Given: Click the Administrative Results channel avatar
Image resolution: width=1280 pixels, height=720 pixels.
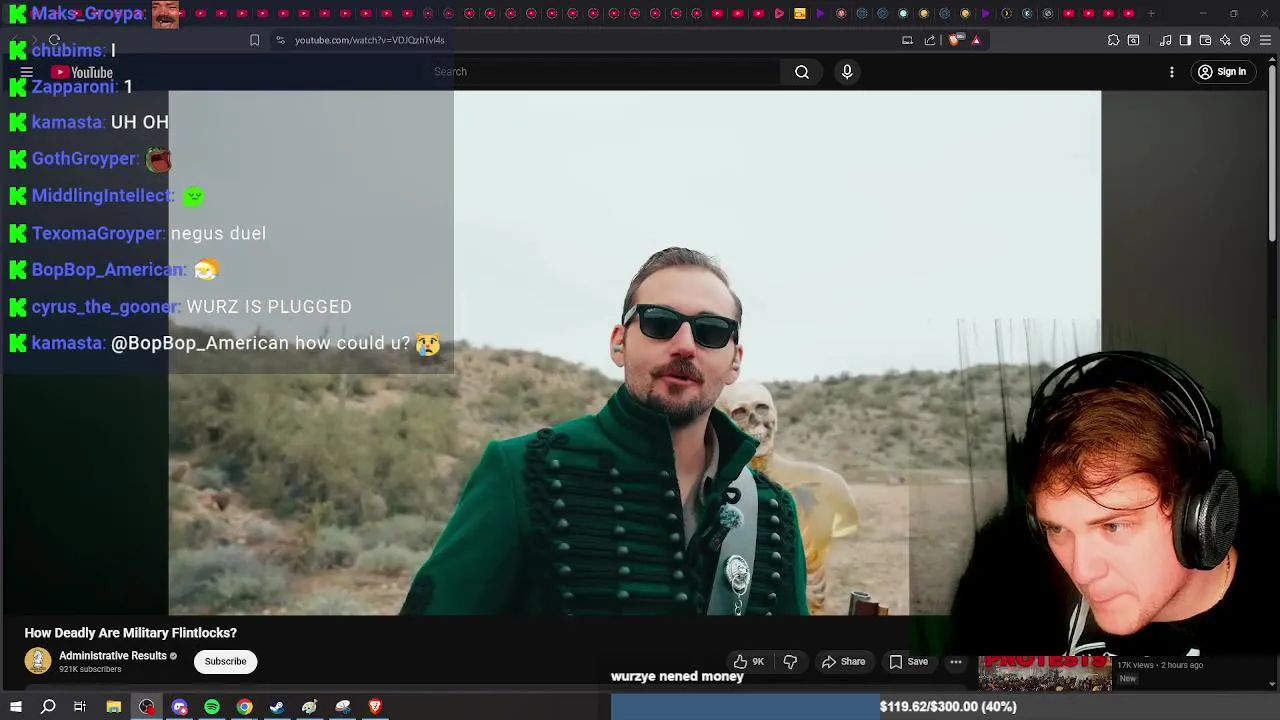Looking at the screenshot, I should pos(38,661).
